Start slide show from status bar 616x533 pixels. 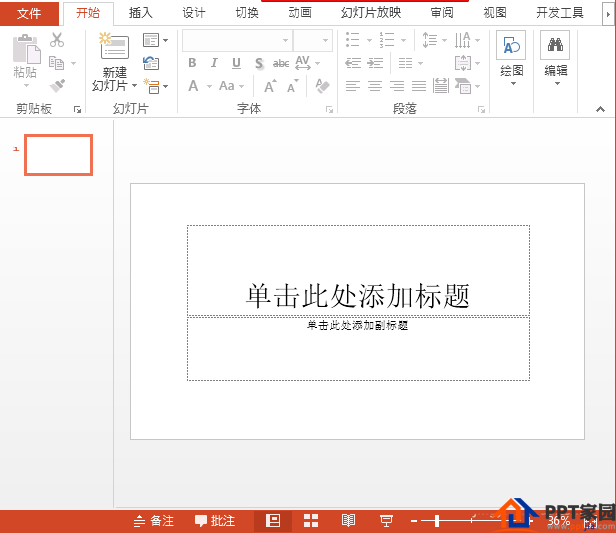coord(387,521)
